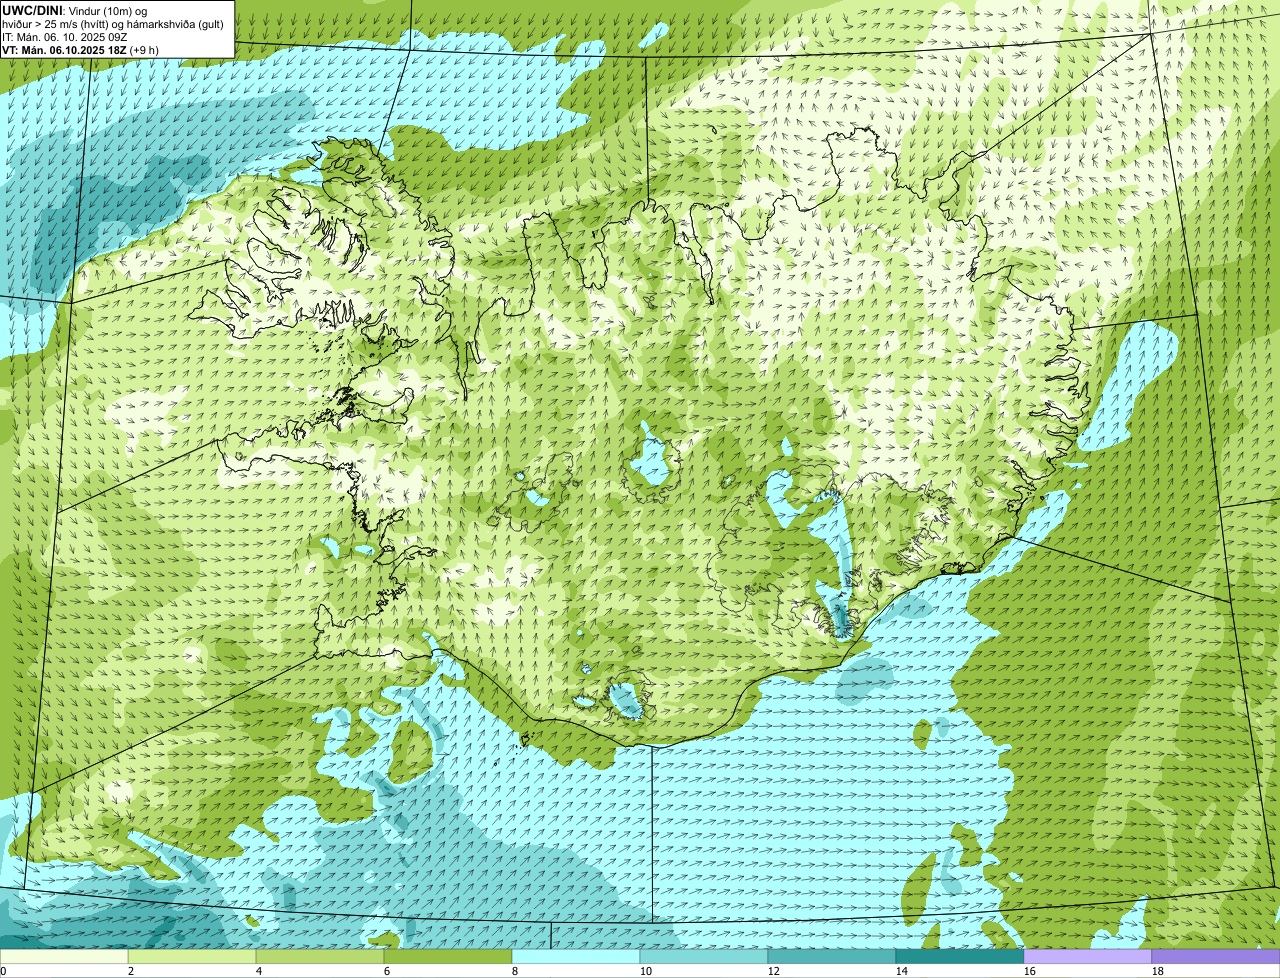
Task: Select the purple legend band above 18 m/s
Action: point(1216,956)
